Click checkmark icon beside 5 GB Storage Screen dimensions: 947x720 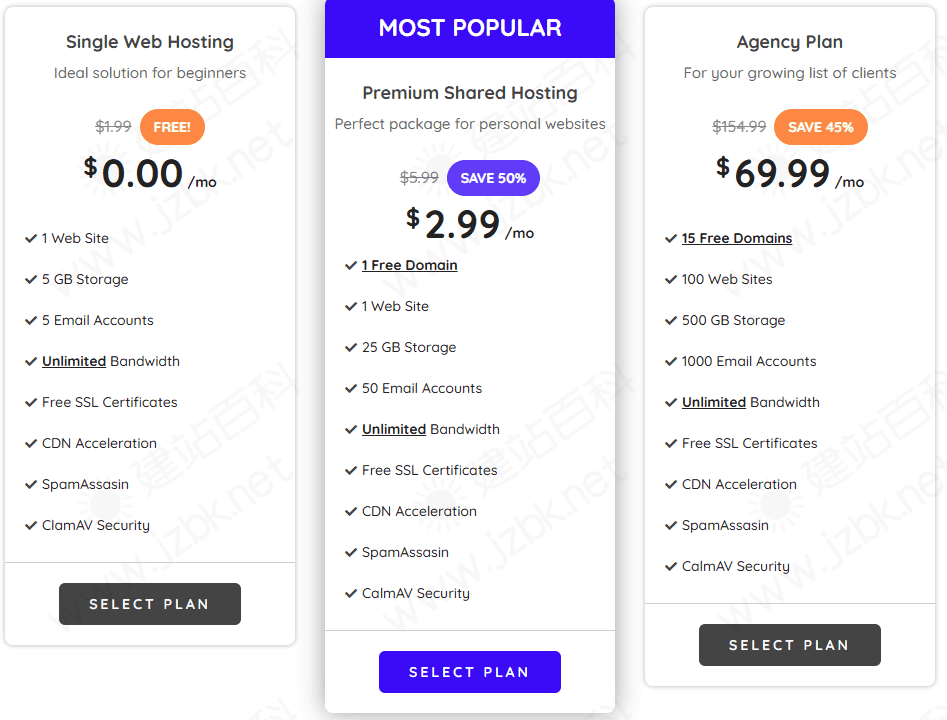[x=30, y=280]
